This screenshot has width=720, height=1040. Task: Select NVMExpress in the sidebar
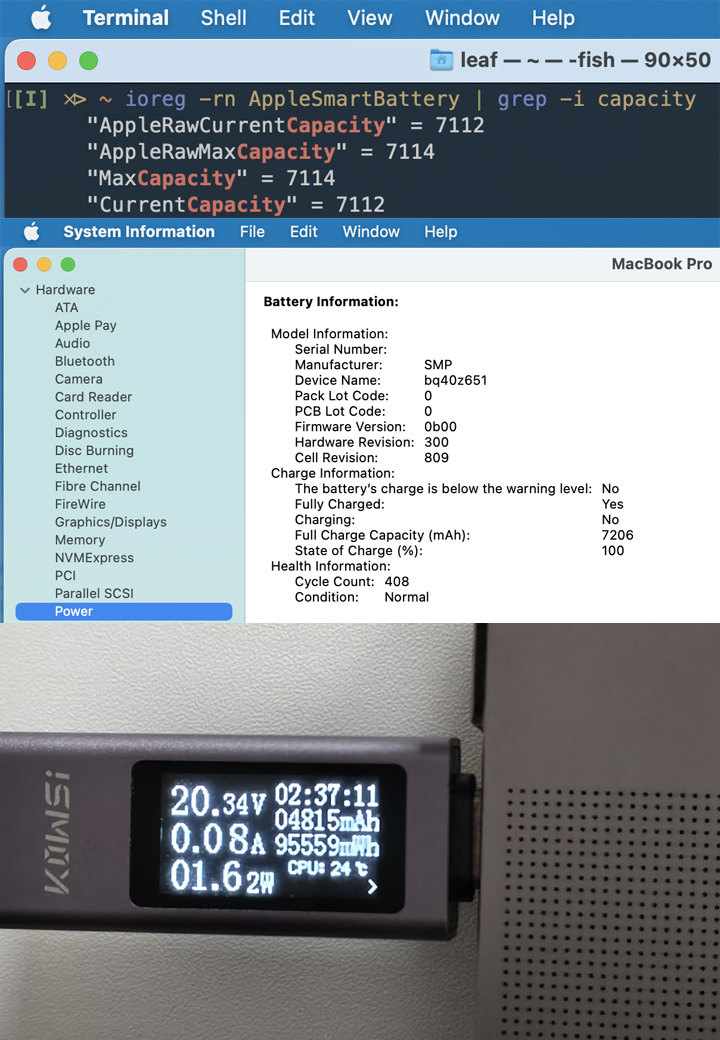click(94, 558)
